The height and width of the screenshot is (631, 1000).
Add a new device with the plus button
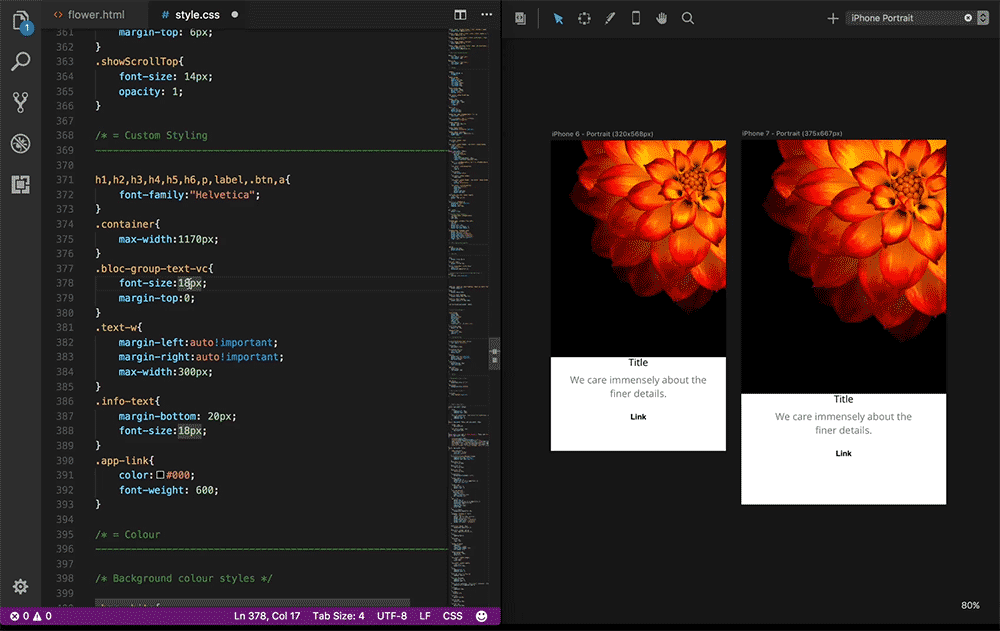click(832, 19)
